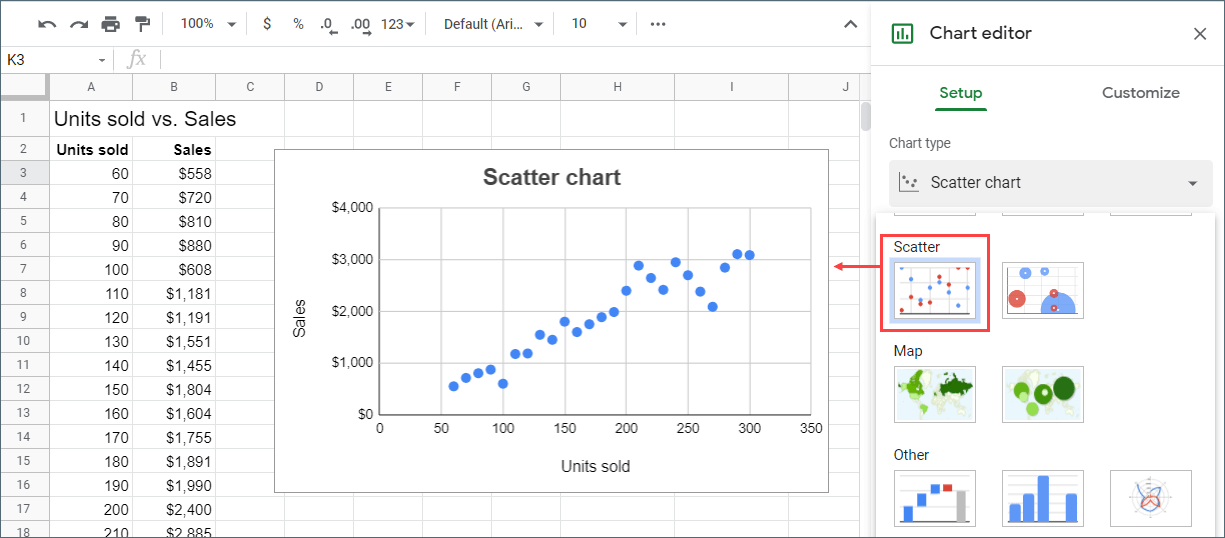The image size is (1225, 538).
Task: Open the Name box K3 dropdown arrow
Action: (x=101, y=60)
